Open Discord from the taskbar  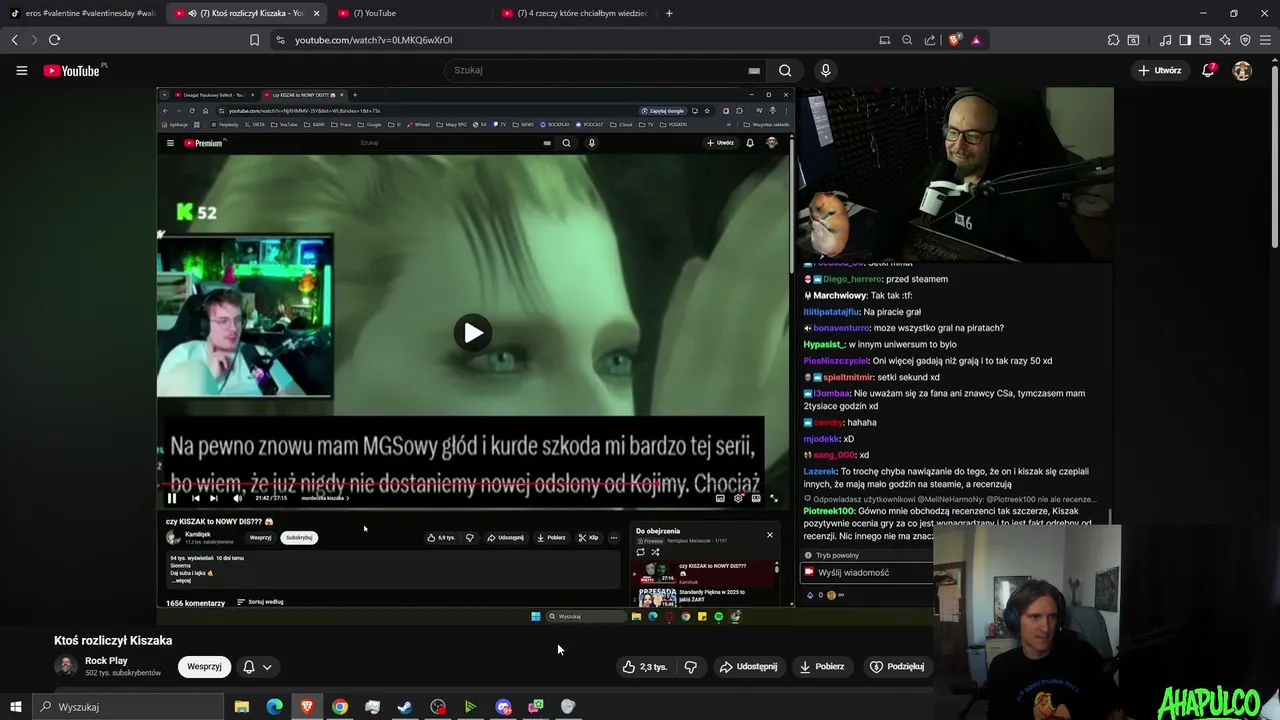click(503, 707)
